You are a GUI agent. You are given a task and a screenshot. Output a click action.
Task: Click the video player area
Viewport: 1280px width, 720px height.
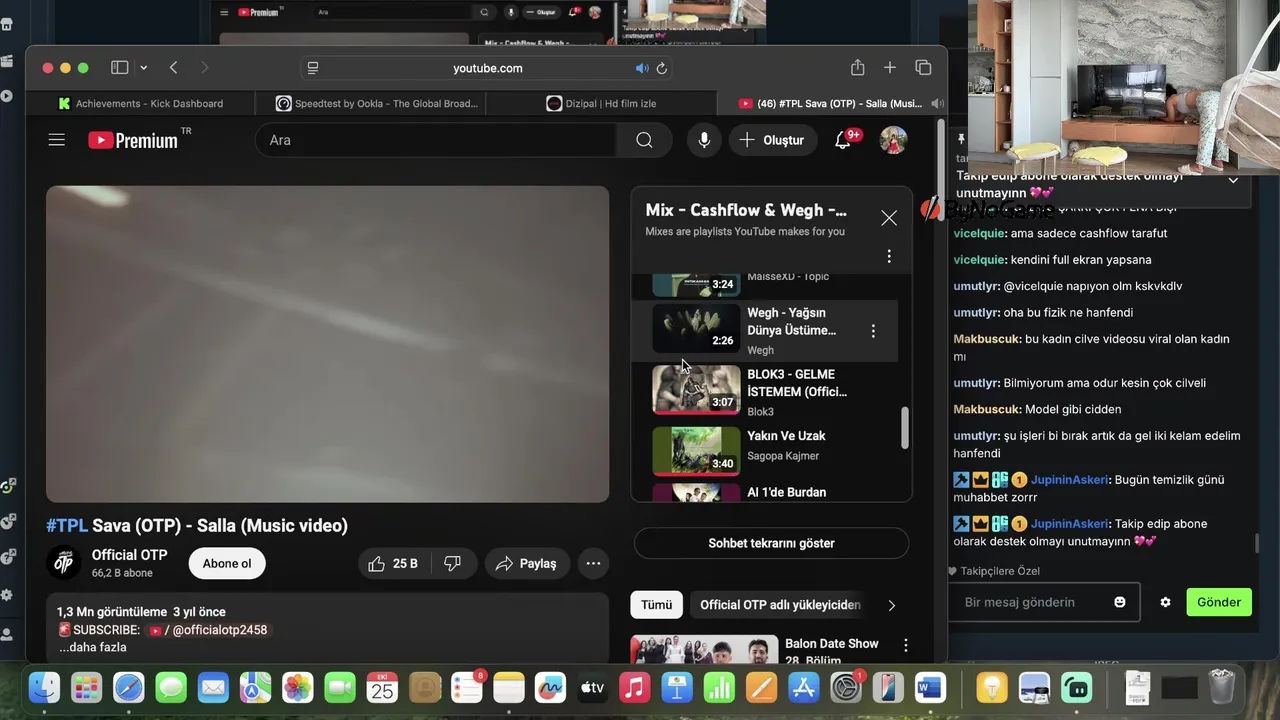(x=327, y=344)
